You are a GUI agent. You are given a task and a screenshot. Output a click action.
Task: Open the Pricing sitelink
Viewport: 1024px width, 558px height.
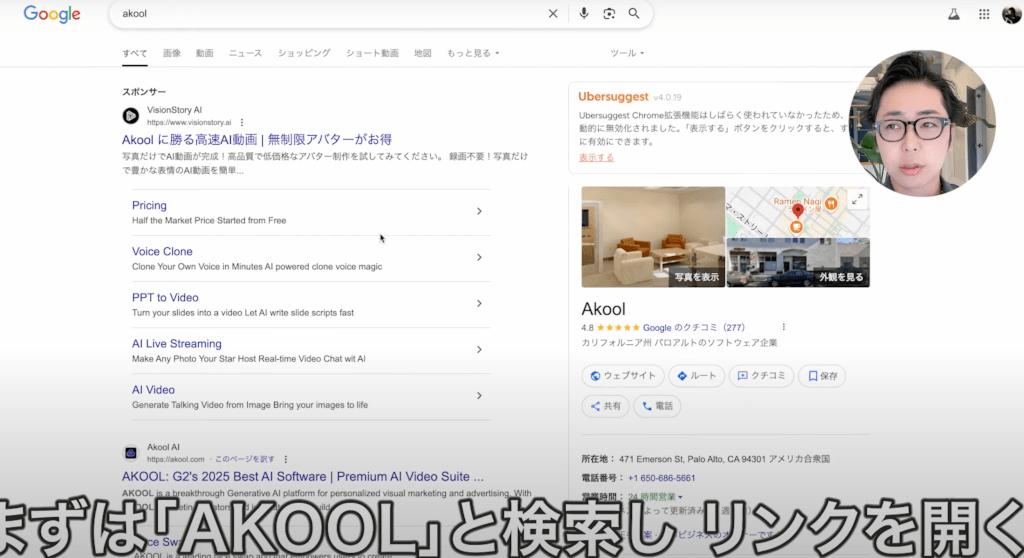pyautogui.click(x=149, y=205)
